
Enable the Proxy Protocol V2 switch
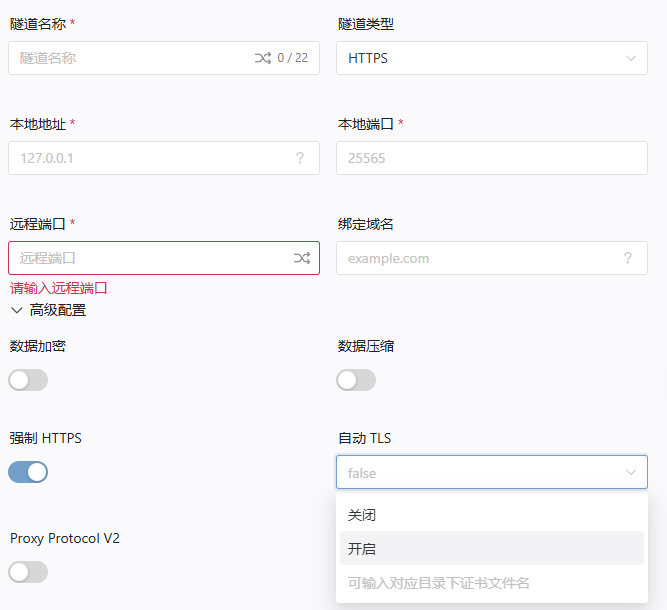[x=28, y=572]
